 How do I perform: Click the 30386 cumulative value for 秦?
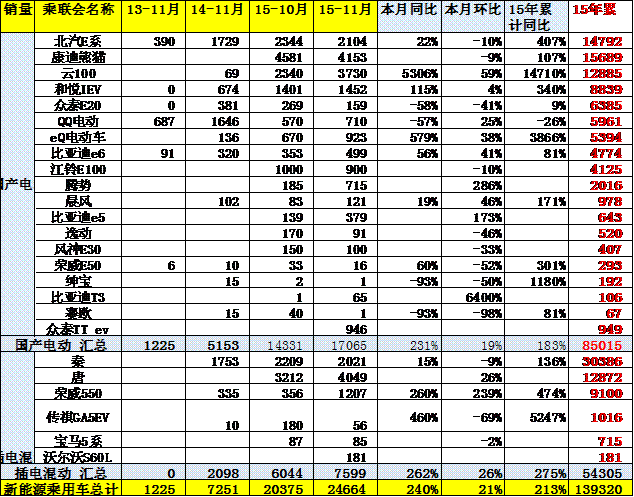[600, 361]
